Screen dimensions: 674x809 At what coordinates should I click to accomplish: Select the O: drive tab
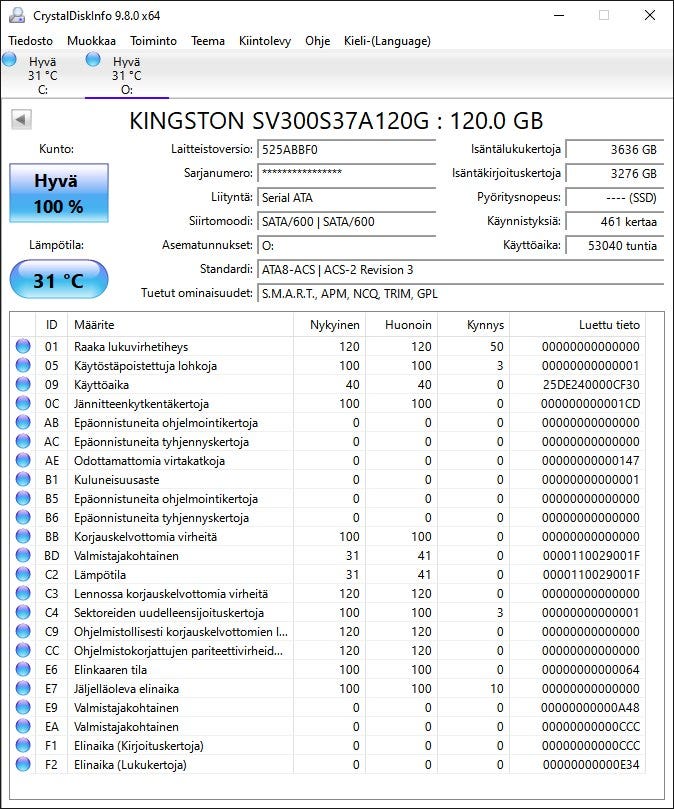pos(126,75)
